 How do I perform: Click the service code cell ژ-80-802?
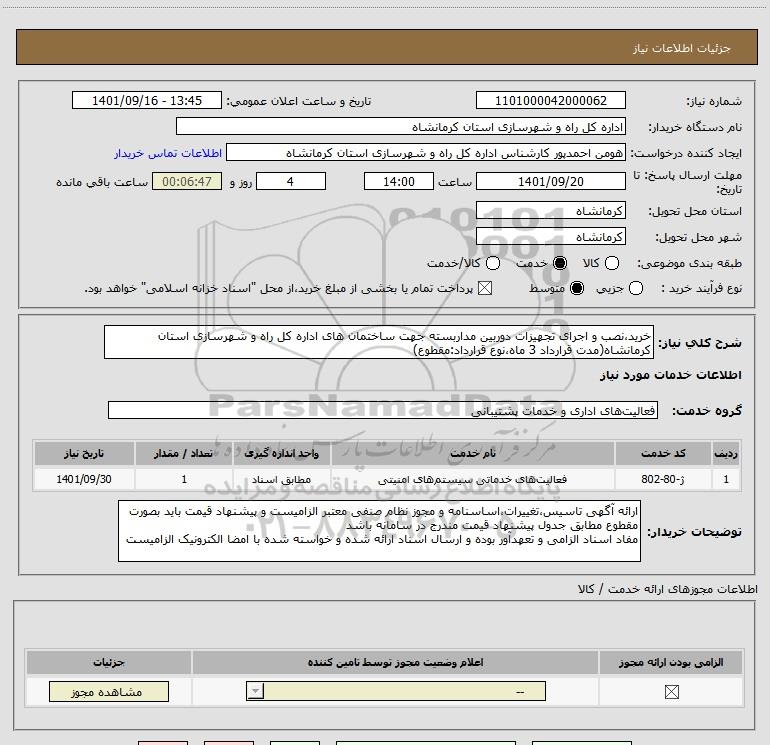pyautogui.click(x=662, y=479)
